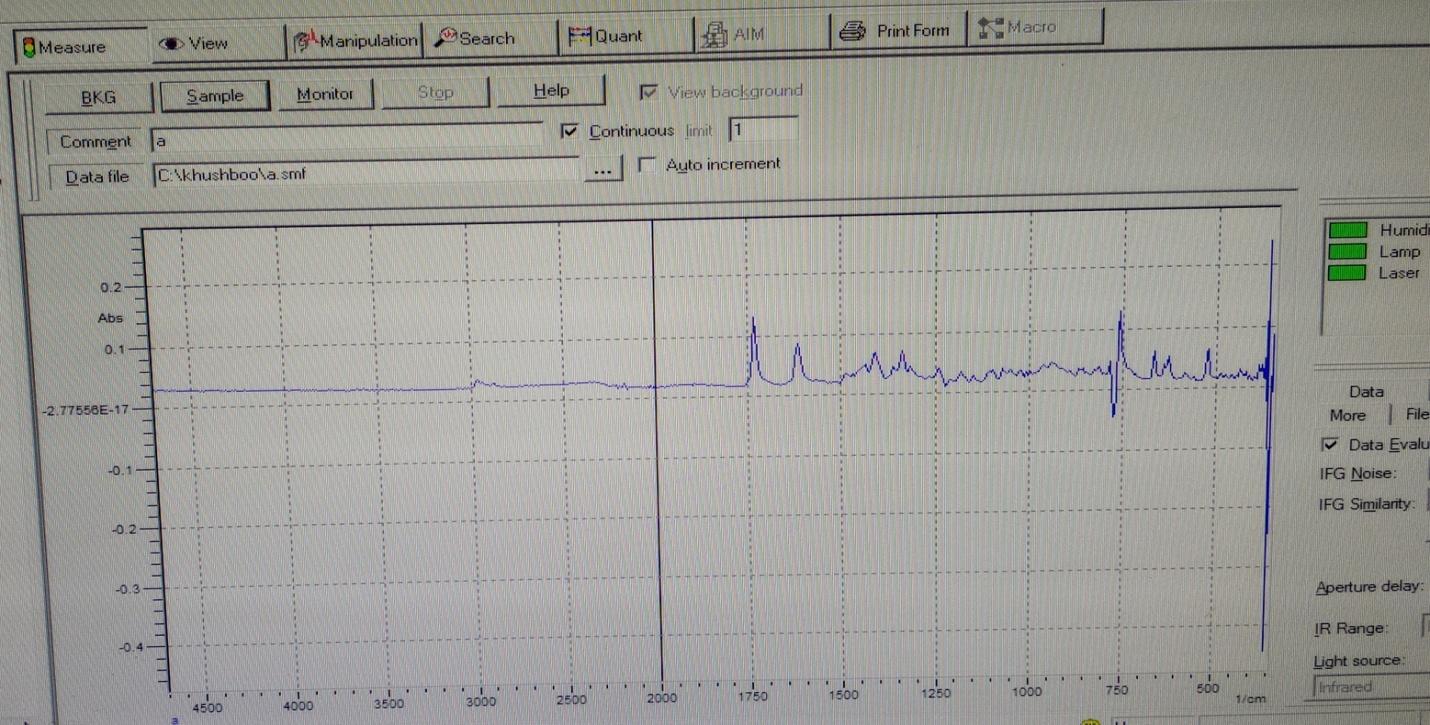The width and height of the screenshot is (1430, 725).
Task: Click the Monitor button
Action: (325, 94)
